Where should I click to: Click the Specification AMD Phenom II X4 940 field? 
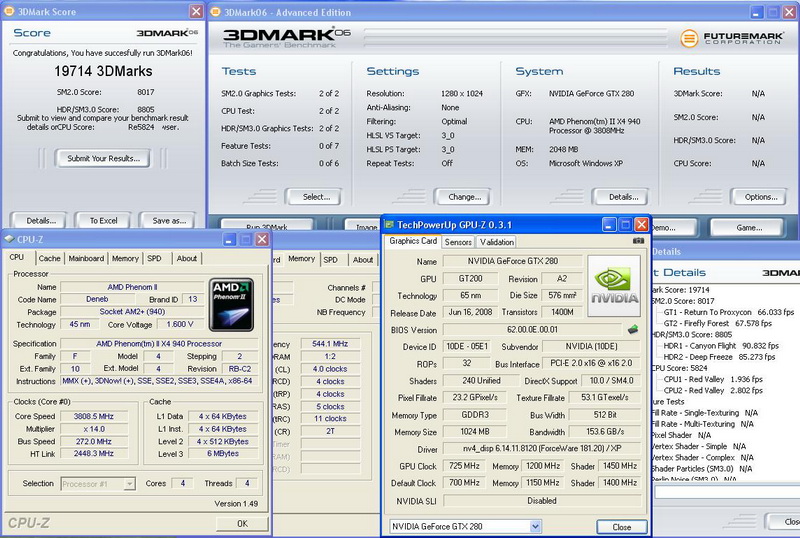pyautogui.click(x=159, y=344)
